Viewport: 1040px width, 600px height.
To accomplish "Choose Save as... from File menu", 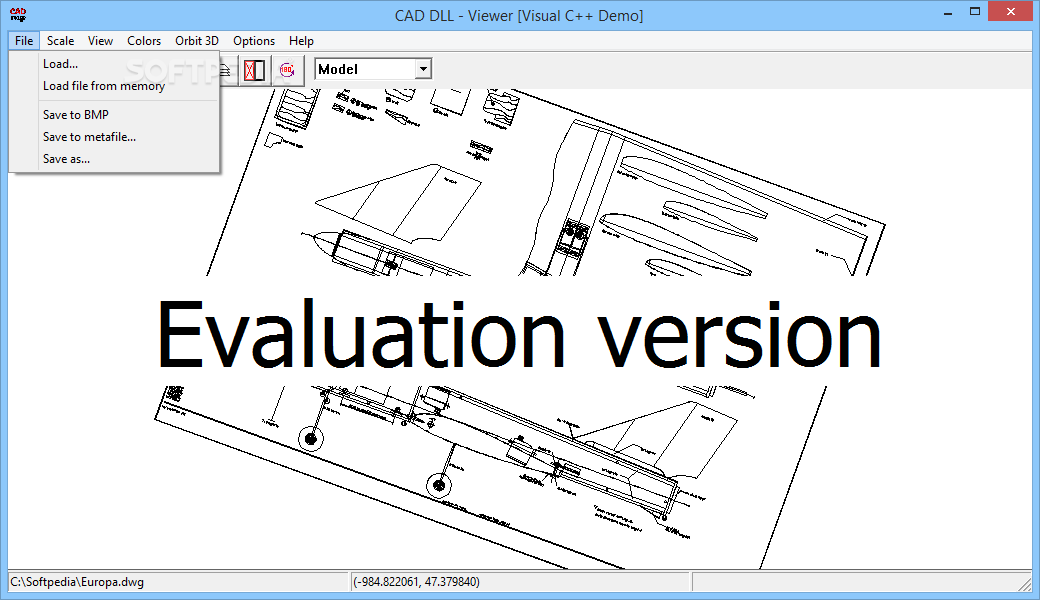I will [x=114, y=159].
